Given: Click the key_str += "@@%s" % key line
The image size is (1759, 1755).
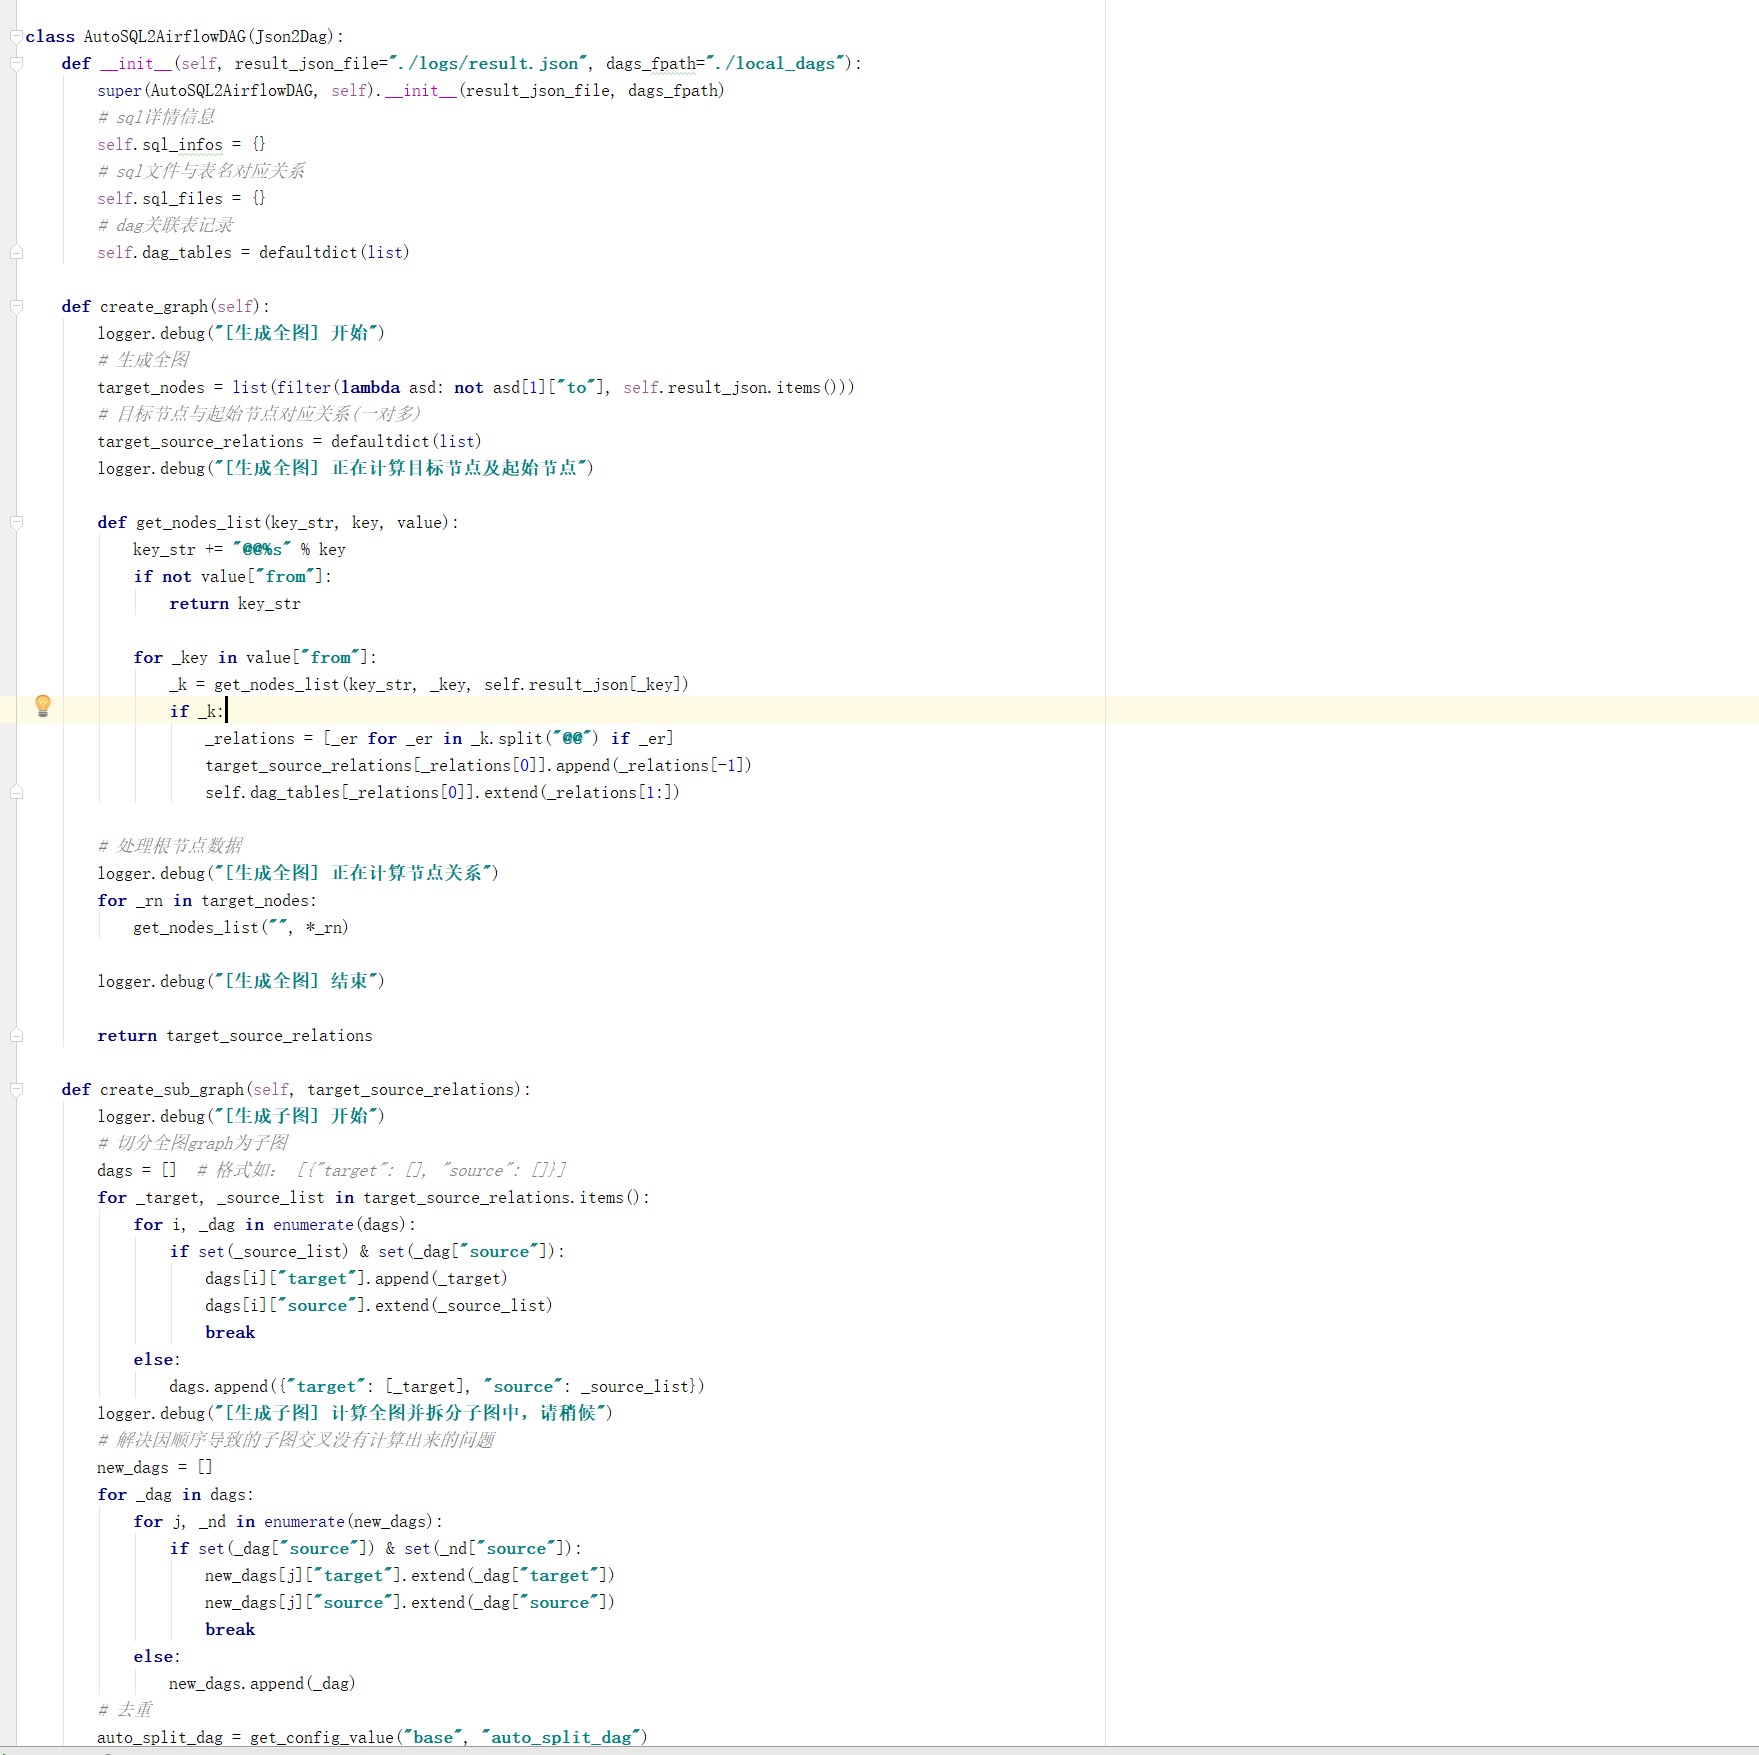Looking at the screenshot, I should (x=239, y=549).
